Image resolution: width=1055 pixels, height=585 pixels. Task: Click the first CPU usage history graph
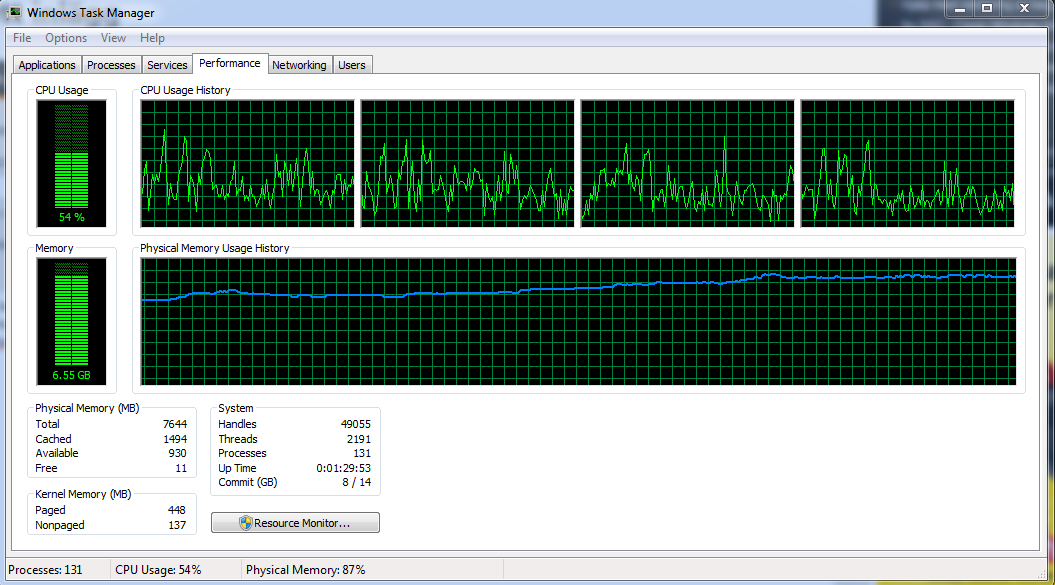coord(247,164)
